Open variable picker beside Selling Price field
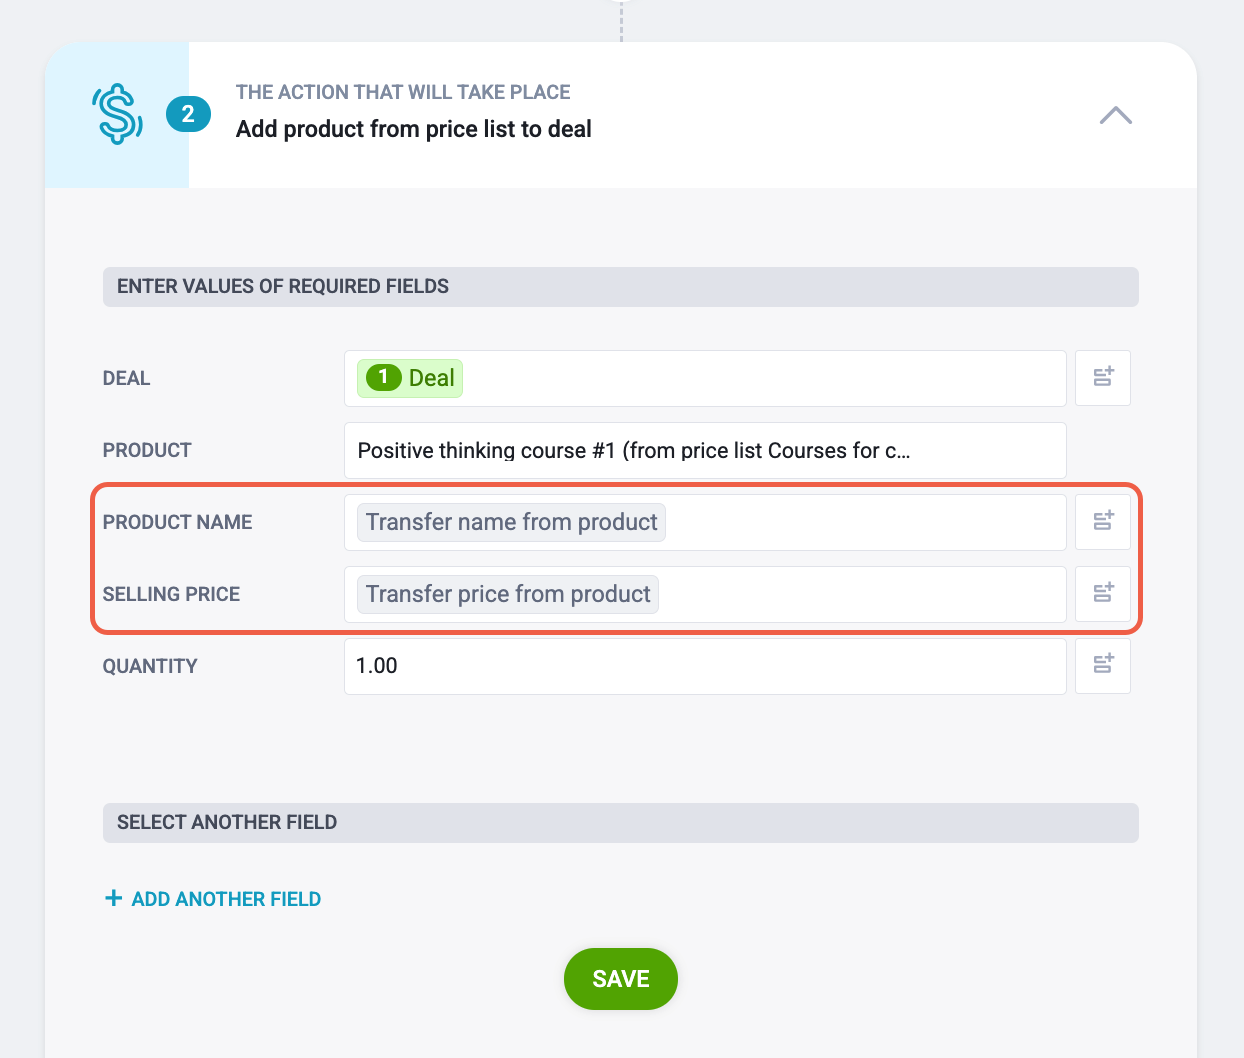This screenshot has width=1244, height=1058. click(x=1103, y=594)
